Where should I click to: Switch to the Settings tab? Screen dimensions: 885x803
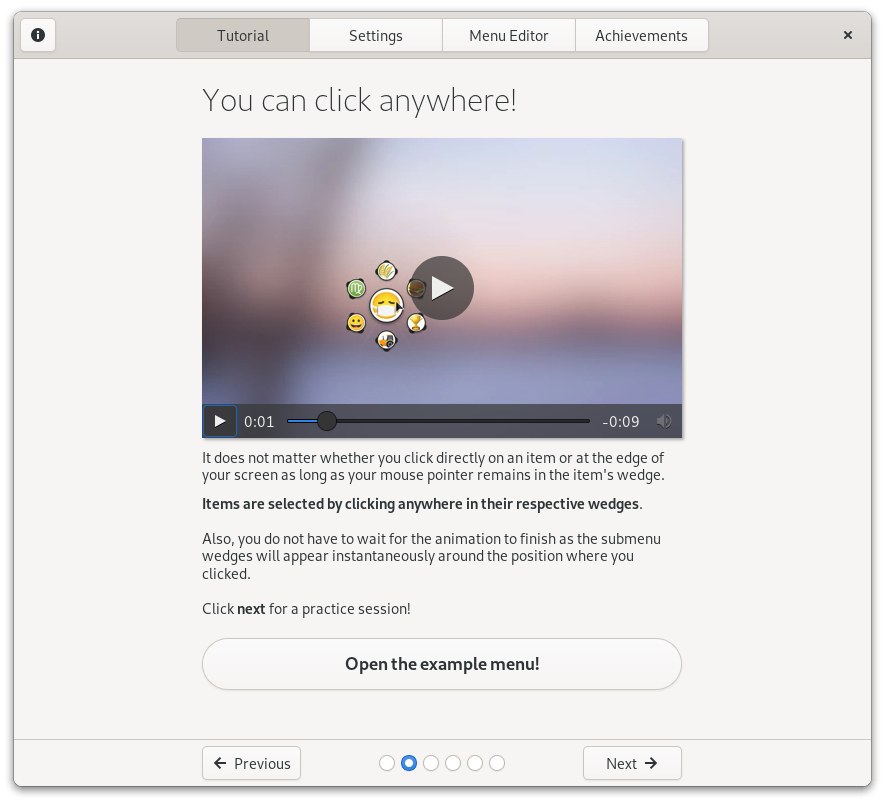pos(376,35)
